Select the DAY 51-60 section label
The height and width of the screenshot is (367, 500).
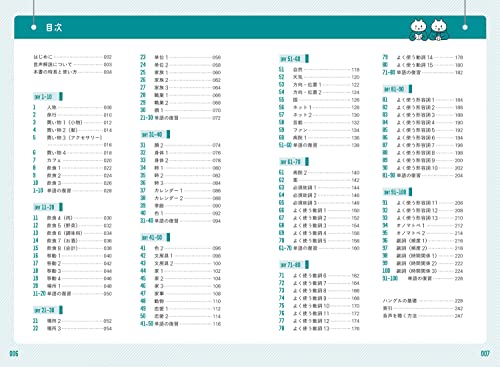[294, 59]
